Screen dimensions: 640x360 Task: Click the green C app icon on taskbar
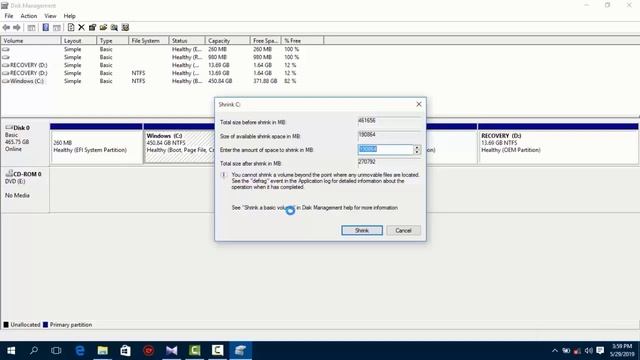click(195, 351)
